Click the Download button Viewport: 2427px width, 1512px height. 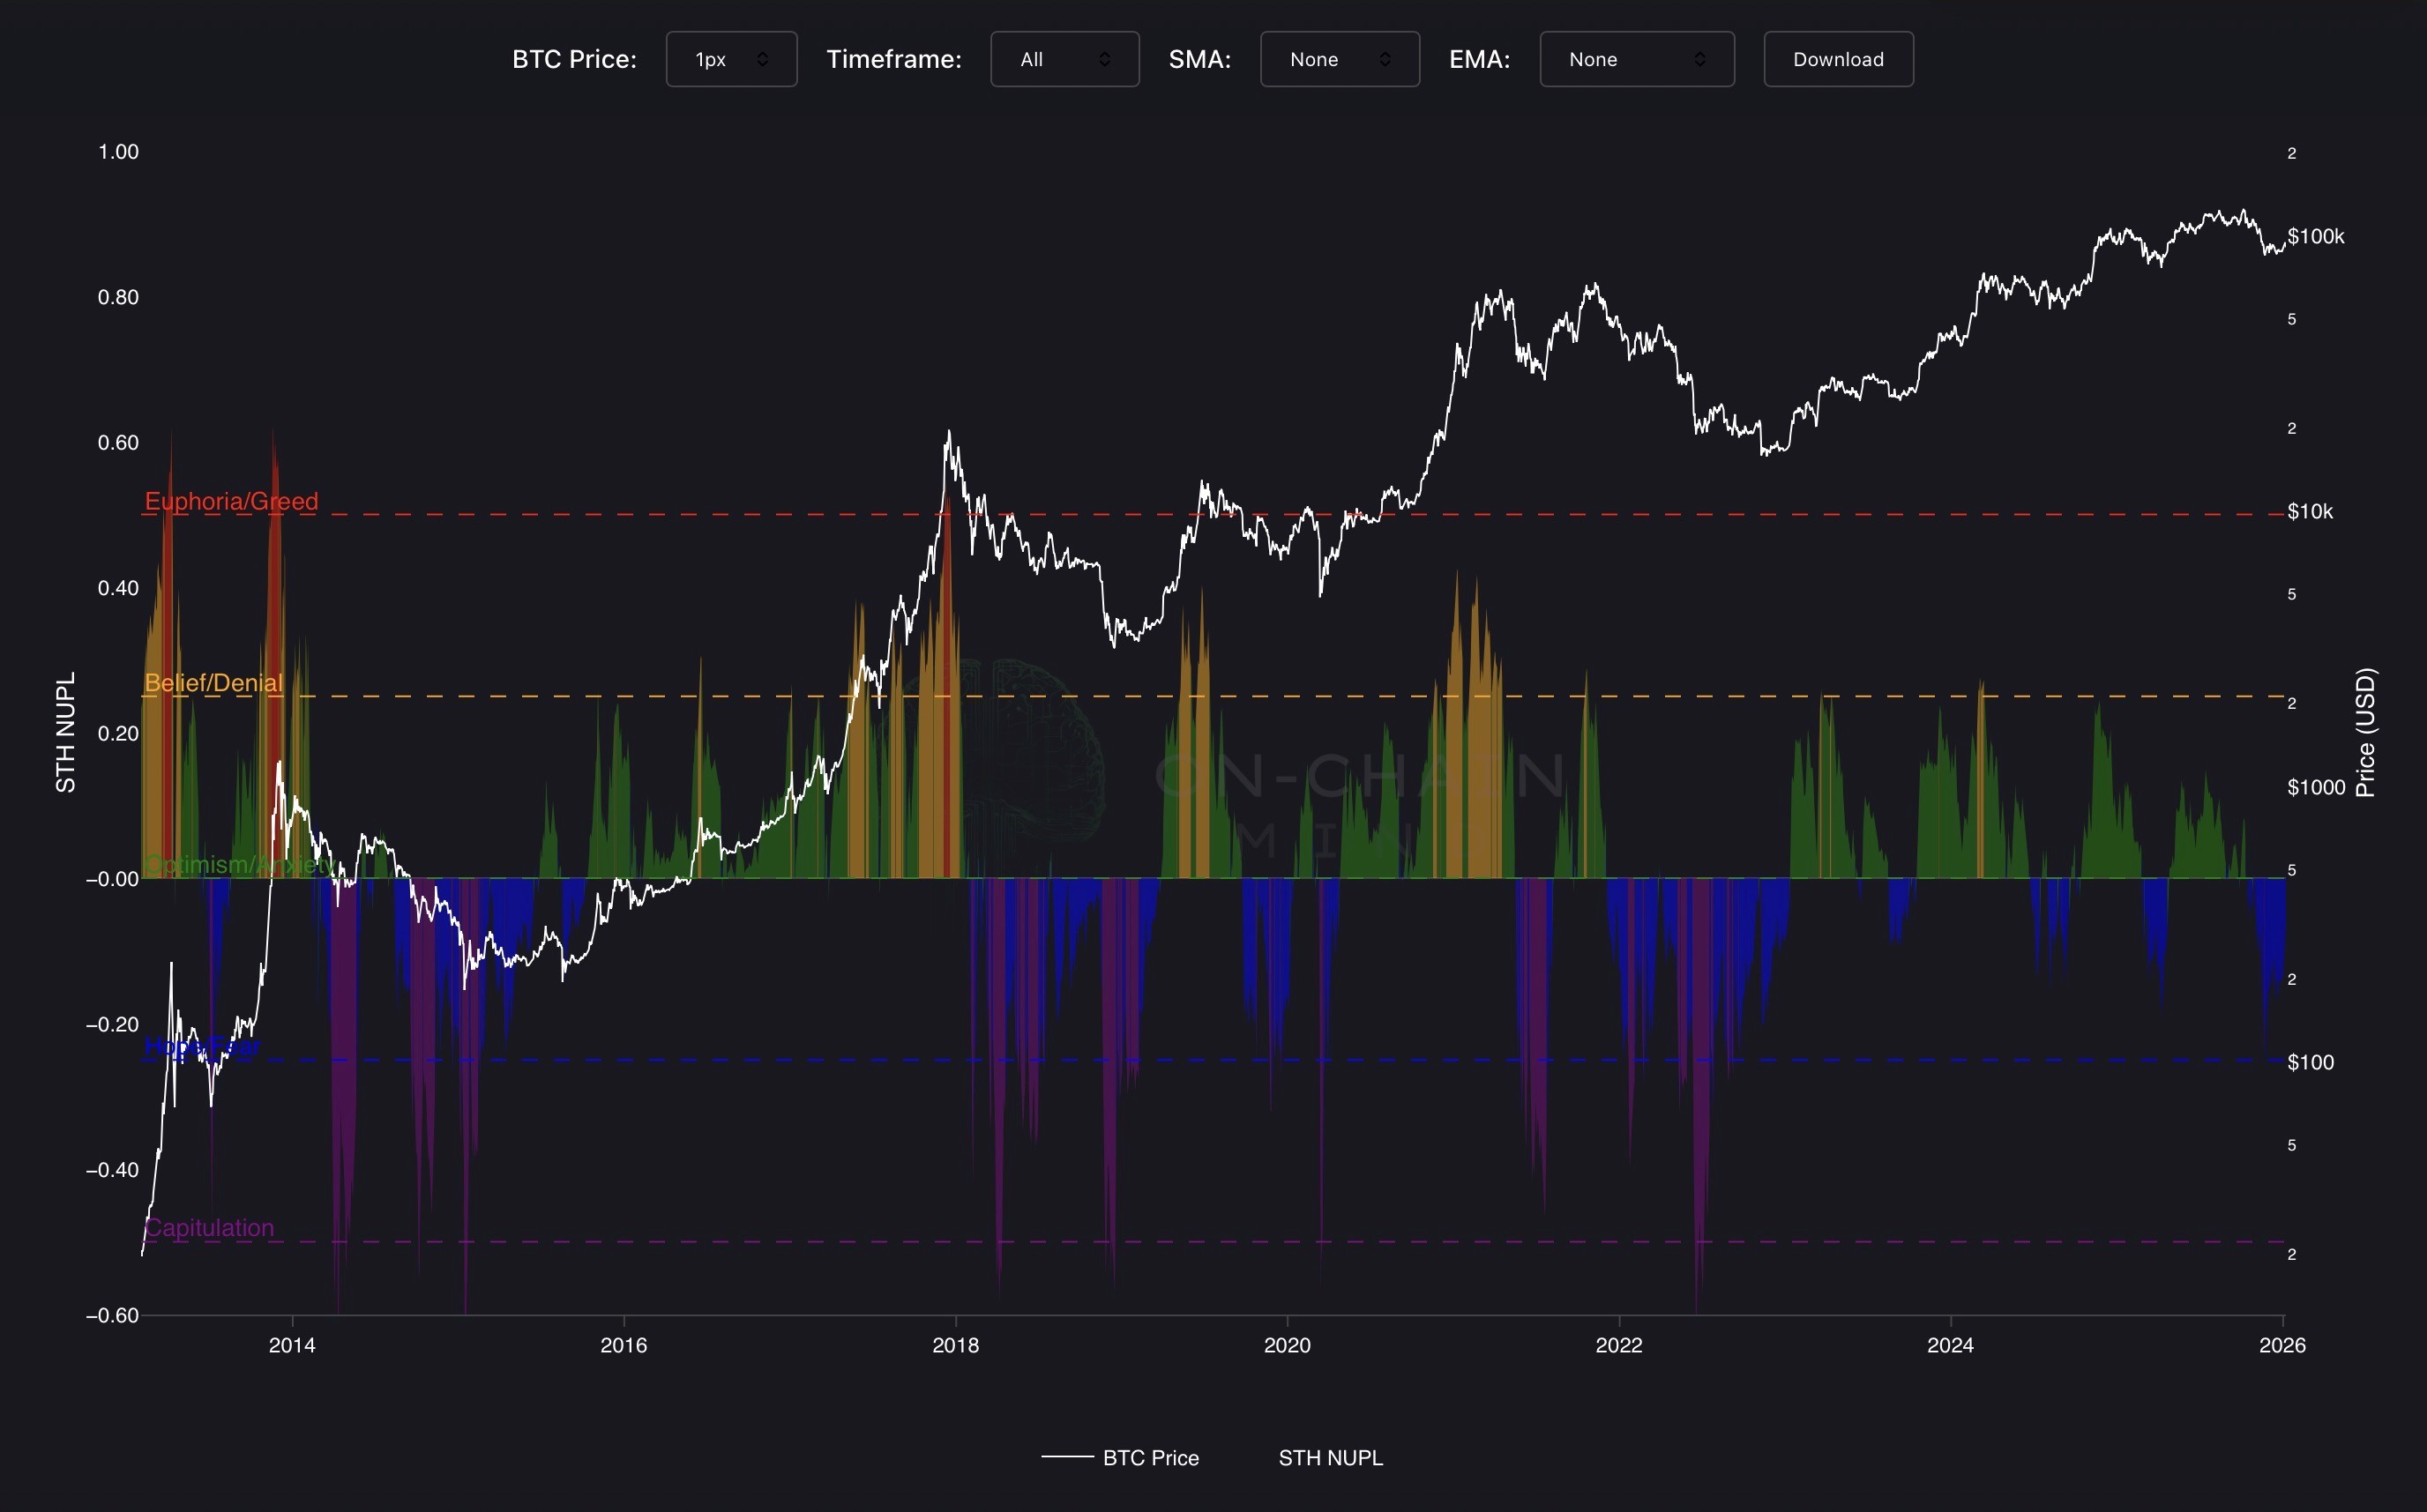[1838, 59]
